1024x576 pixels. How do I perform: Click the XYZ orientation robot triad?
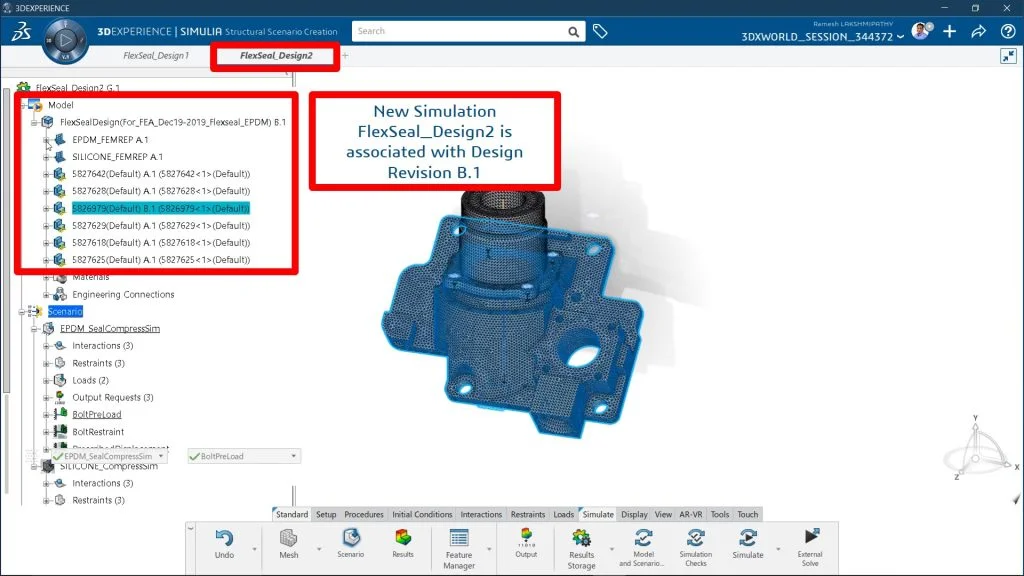tap(980, 451)
